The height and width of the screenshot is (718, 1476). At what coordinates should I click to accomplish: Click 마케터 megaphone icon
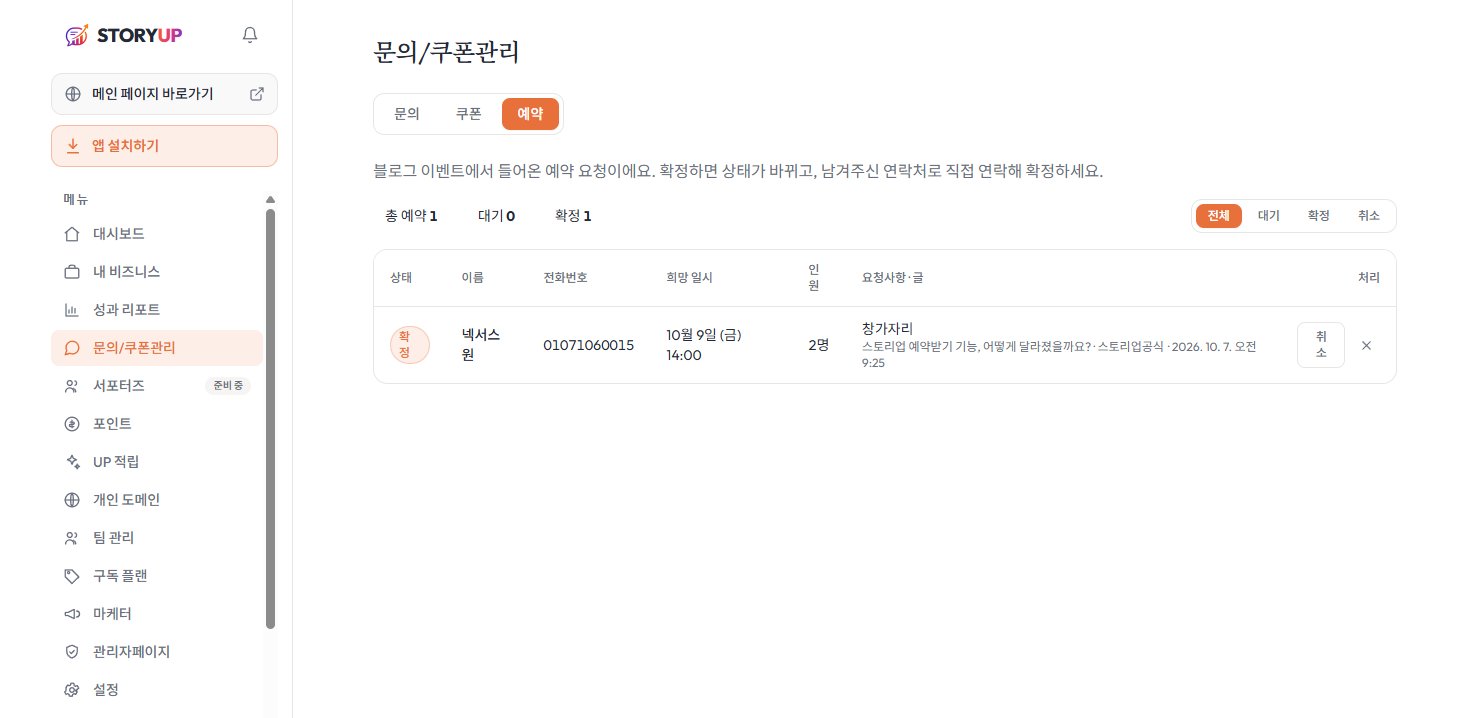tap(71, 614)
